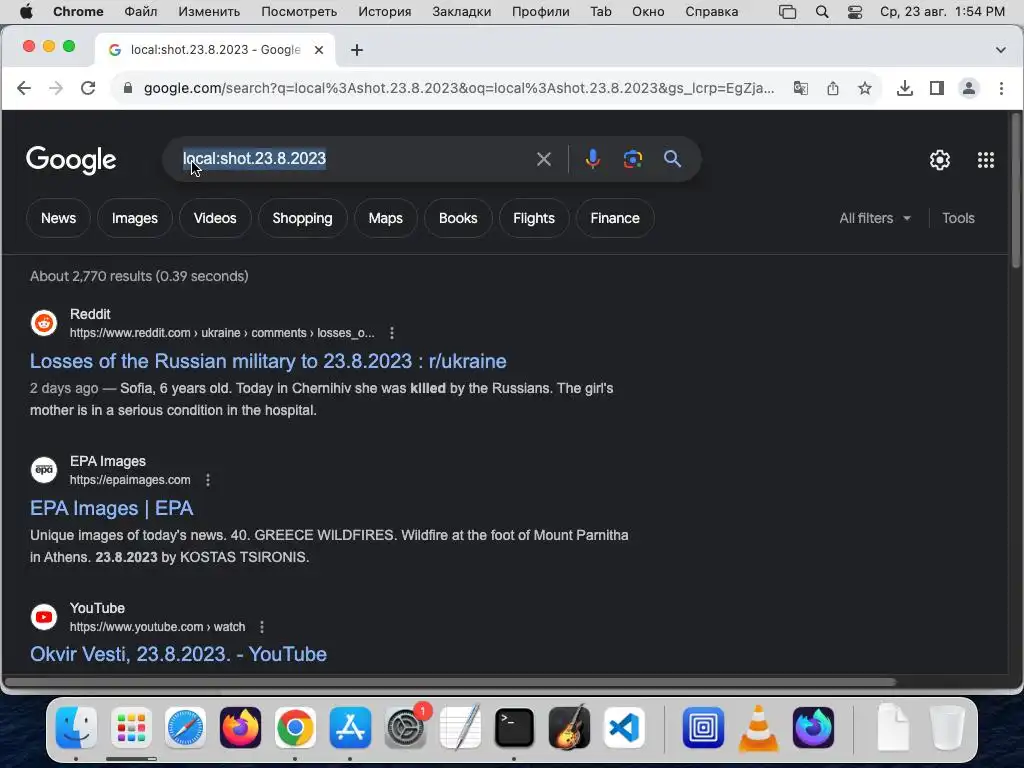Click Google logo to go home
1024x768 pixels.
[x=71, y=160]
